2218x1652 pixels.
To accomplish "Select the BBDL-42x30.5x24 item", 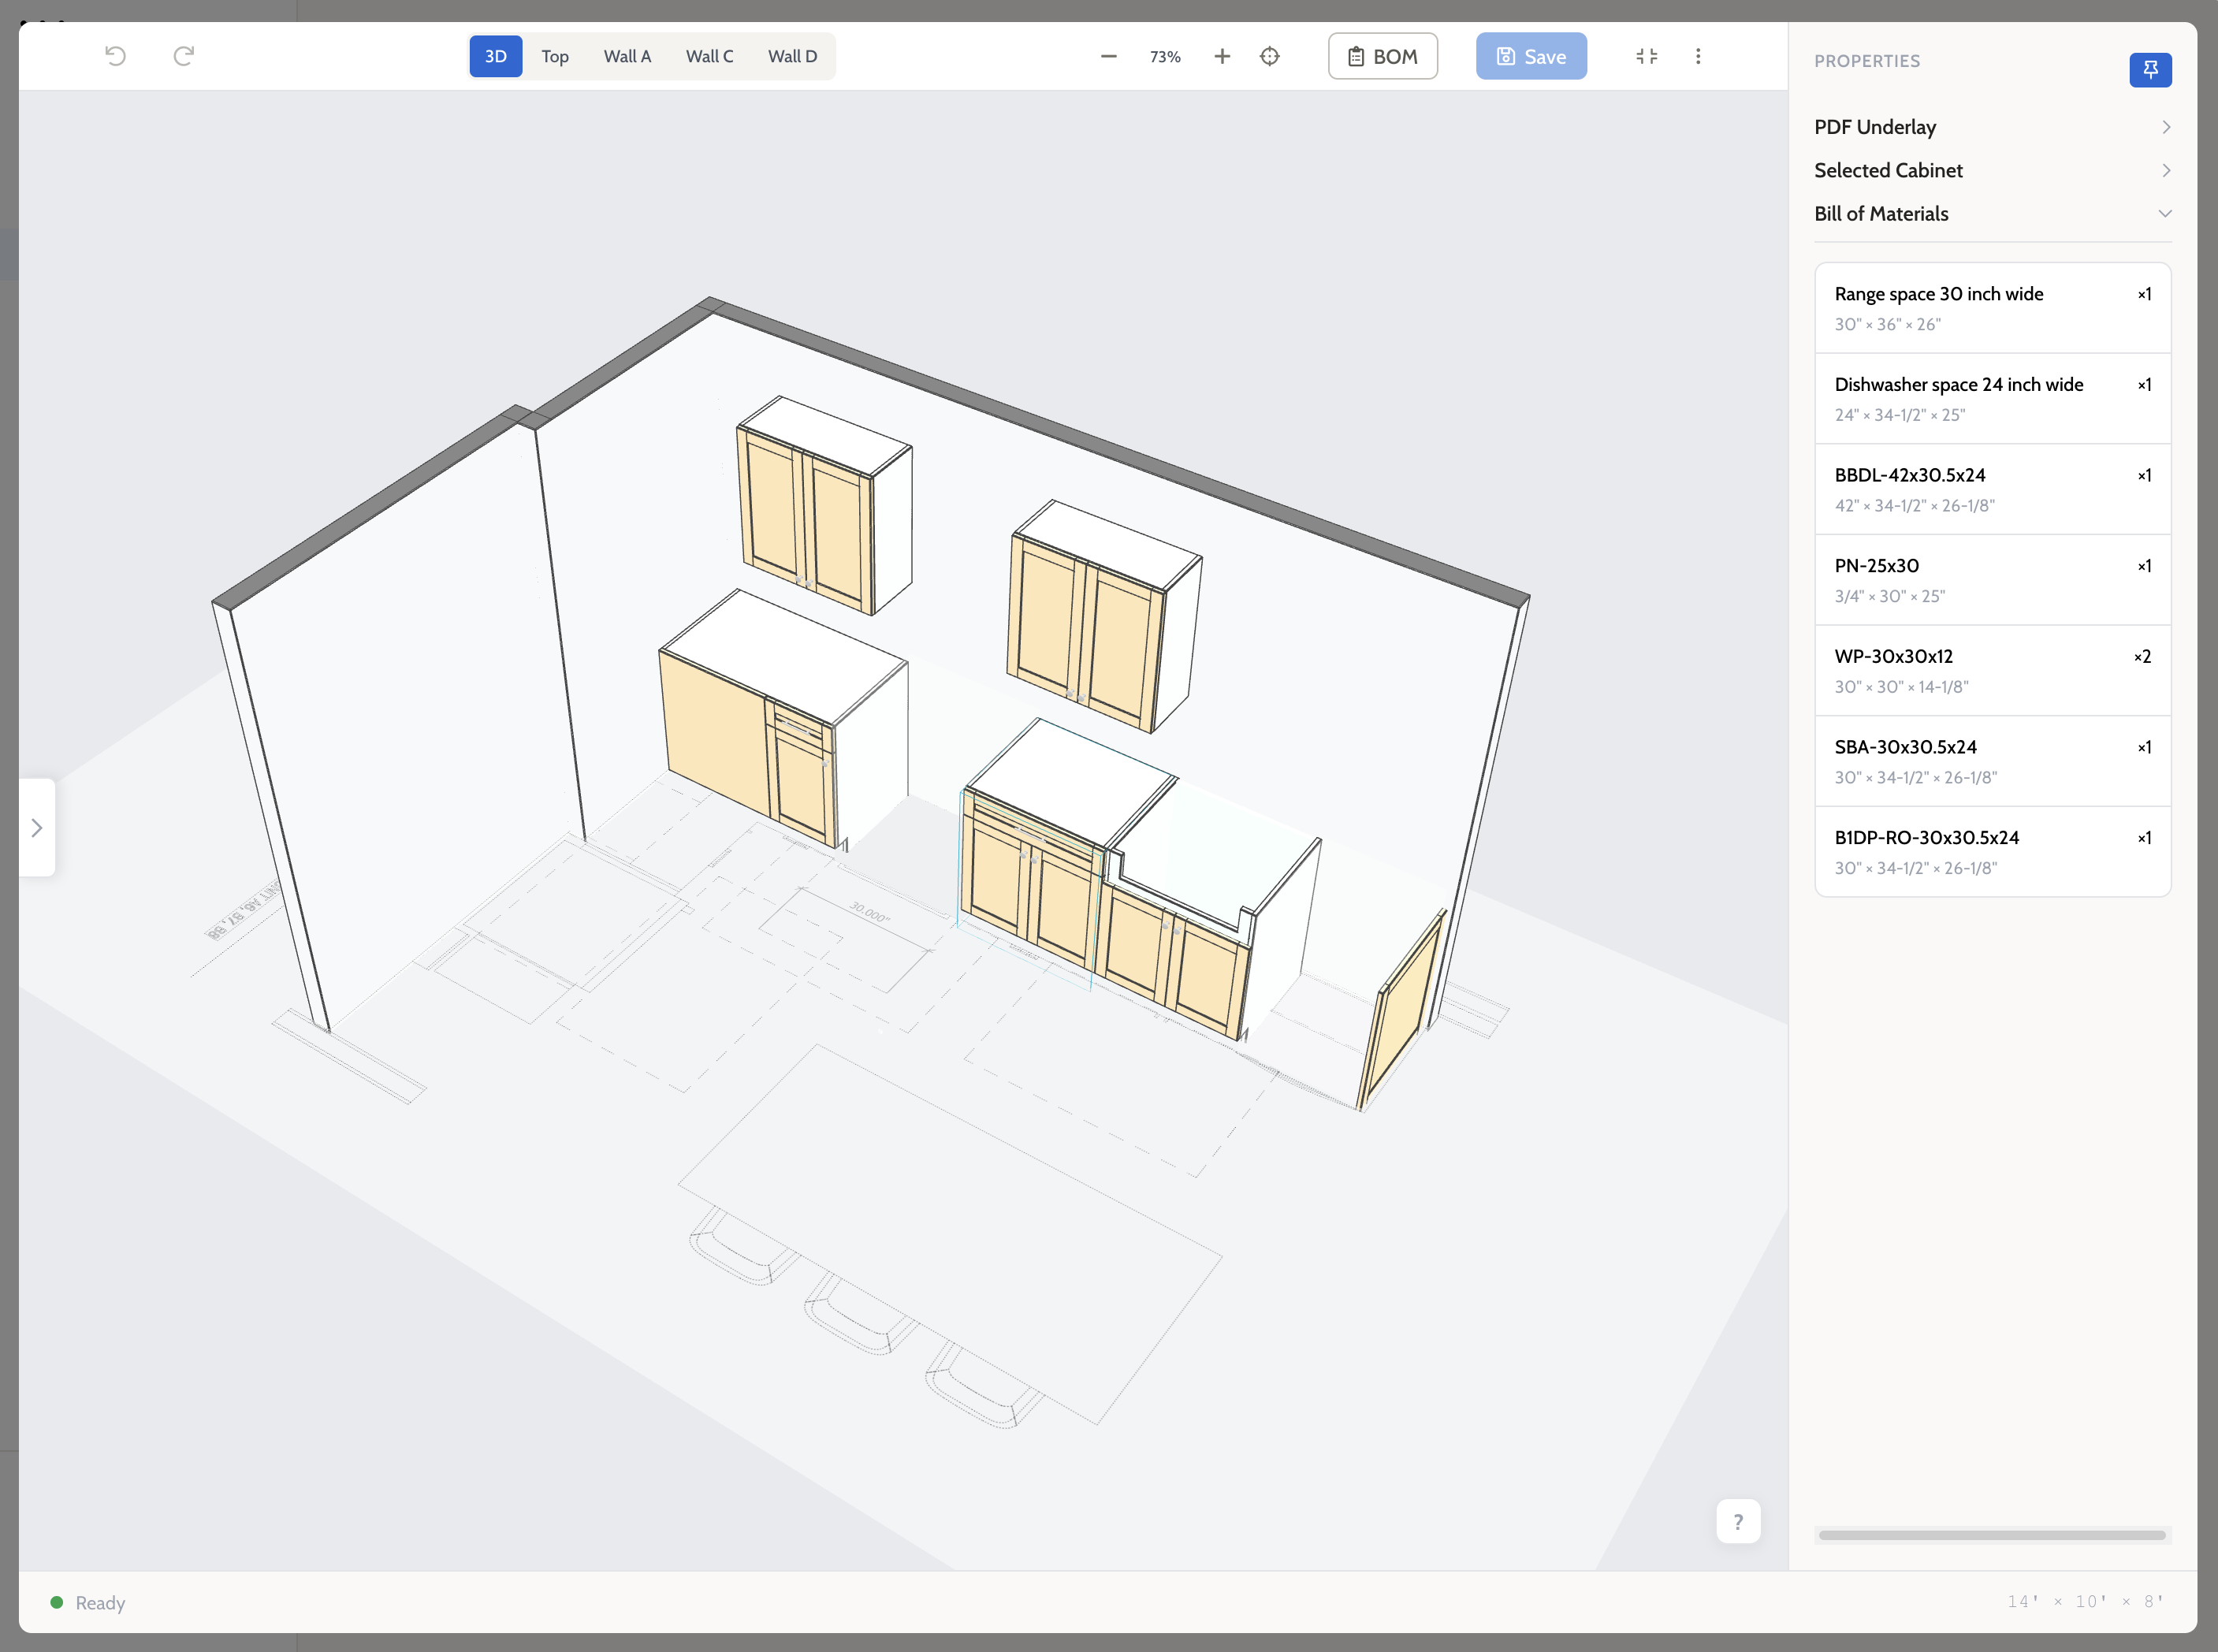I will (1992, 489).
